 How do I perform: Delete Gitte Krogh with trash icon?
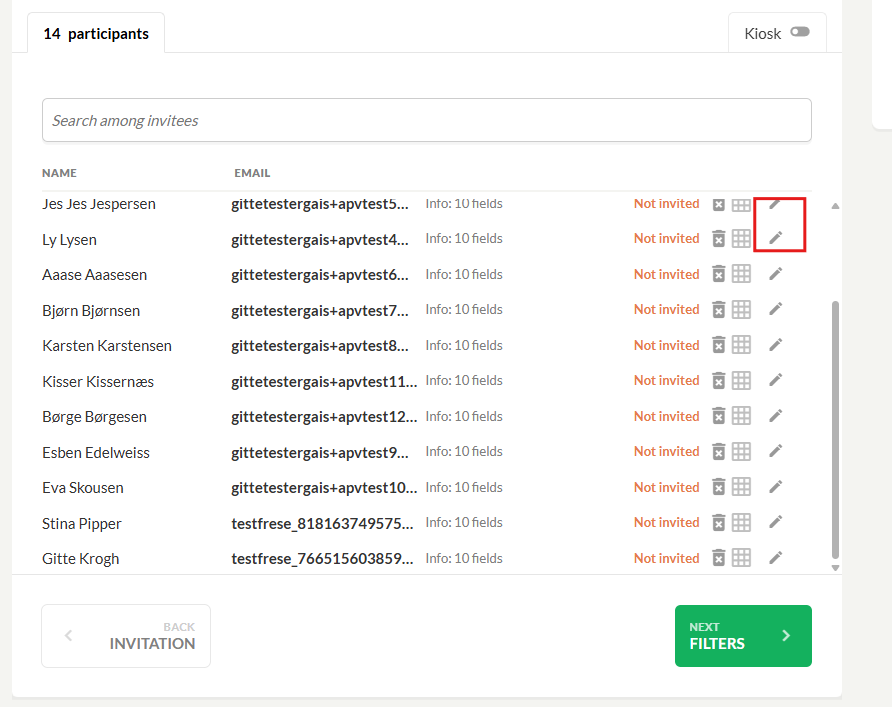point(718,558)
